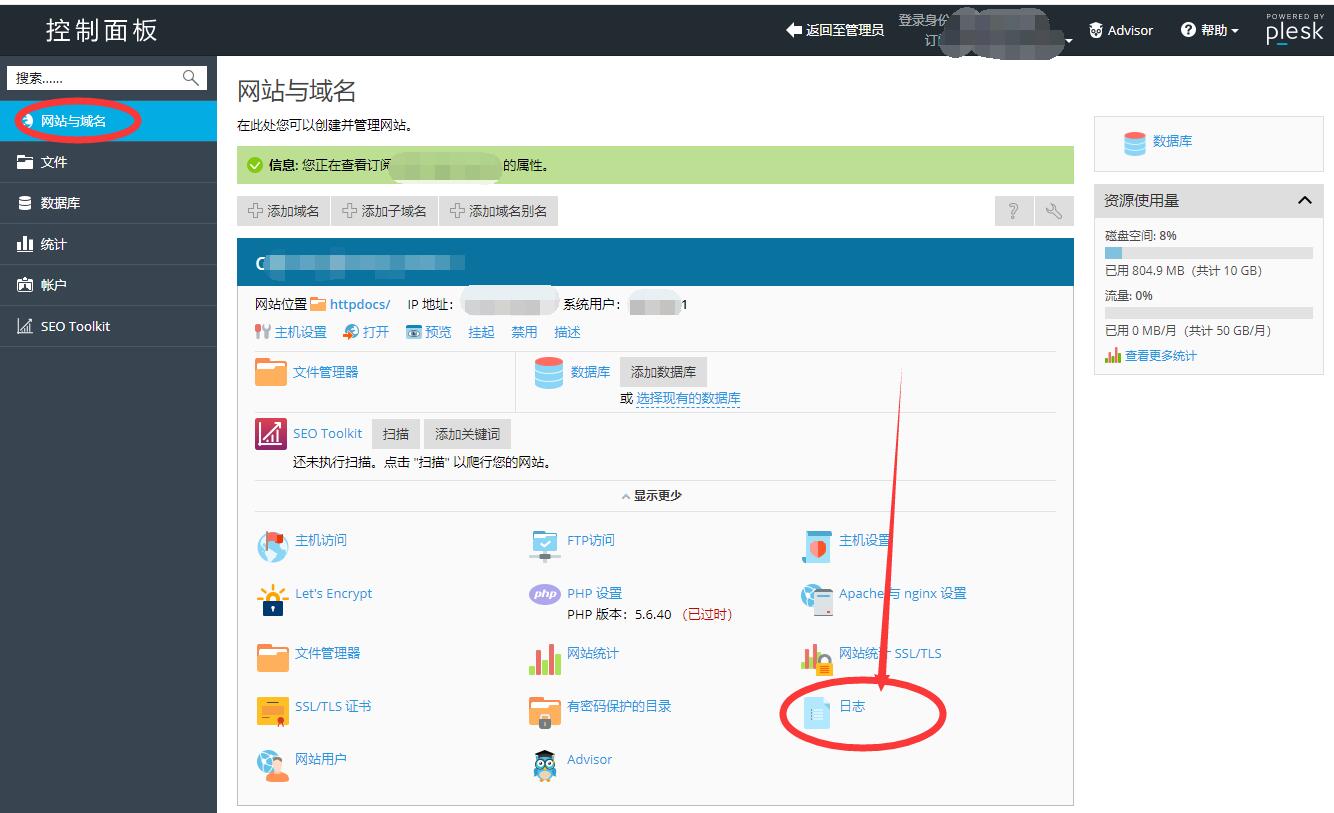1334x813 pixels.
Task: Open the 网站统计 bar chart icon
Action: [544, 659]
